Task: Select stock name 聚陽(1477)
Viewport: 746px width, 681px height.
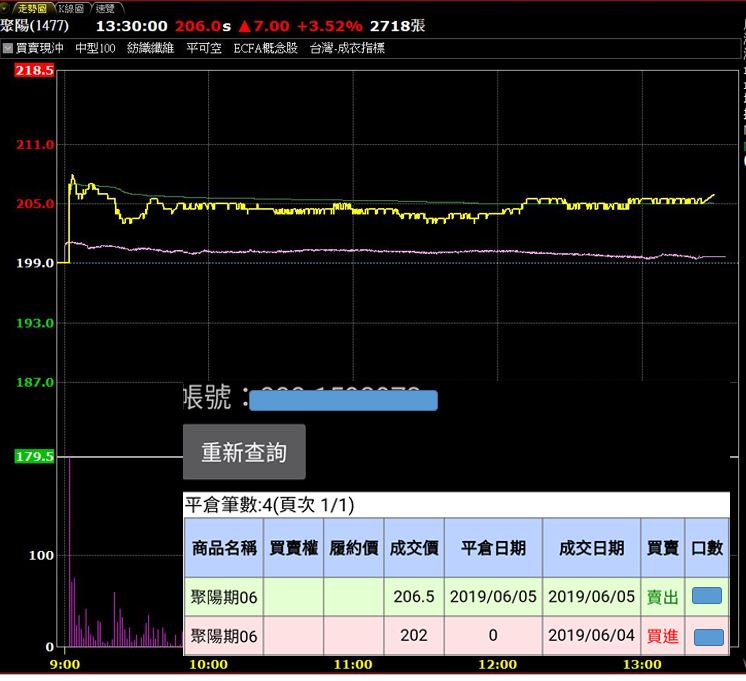Action: [34, 26]
